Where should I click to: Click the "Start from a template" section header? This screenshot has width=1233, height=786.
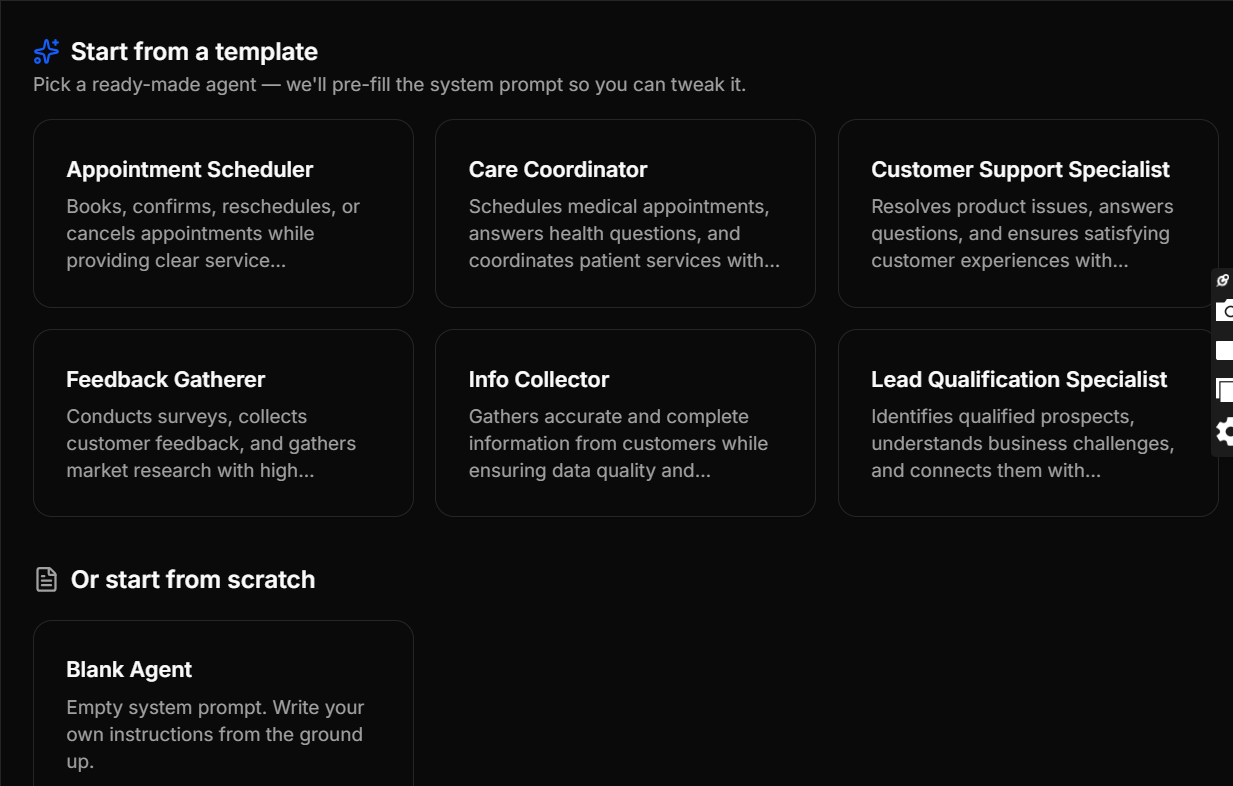click(x=195, y=51)
